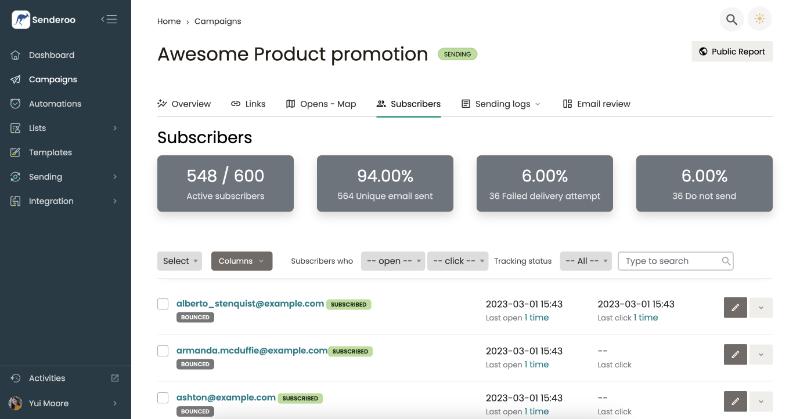Open armanda.mcduffie@example.com subscriber link
The width and height of the screenshot is (800, 419).
click(x=251, y=351)
